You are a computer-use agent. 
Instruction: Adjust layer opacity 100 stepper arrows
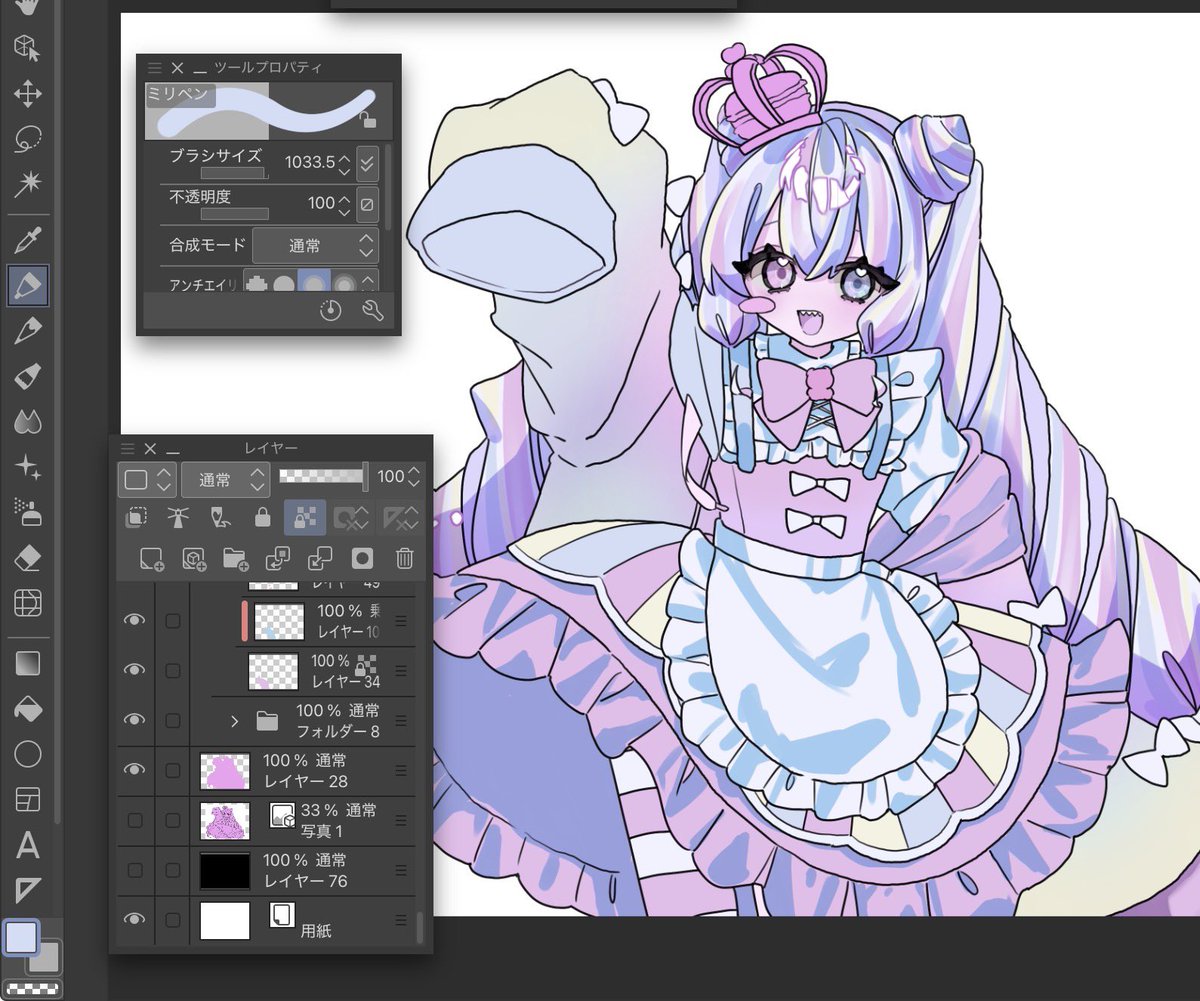(415, 477)
